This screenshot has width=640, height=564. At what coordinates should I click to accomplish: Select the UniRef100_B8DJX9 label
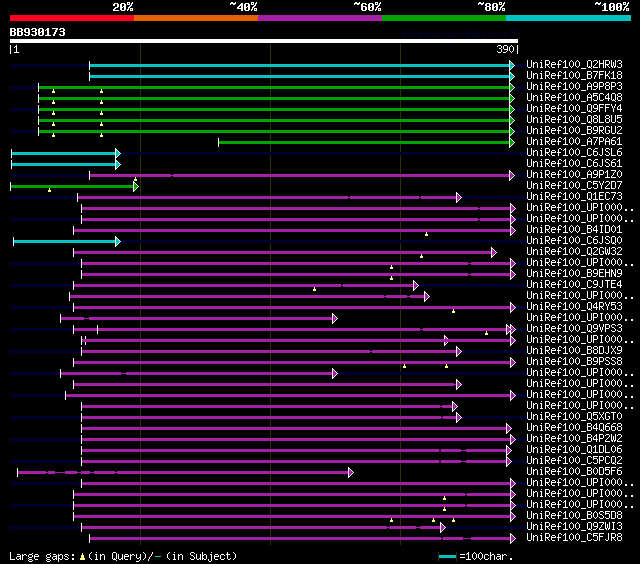[x=574, y=351]
